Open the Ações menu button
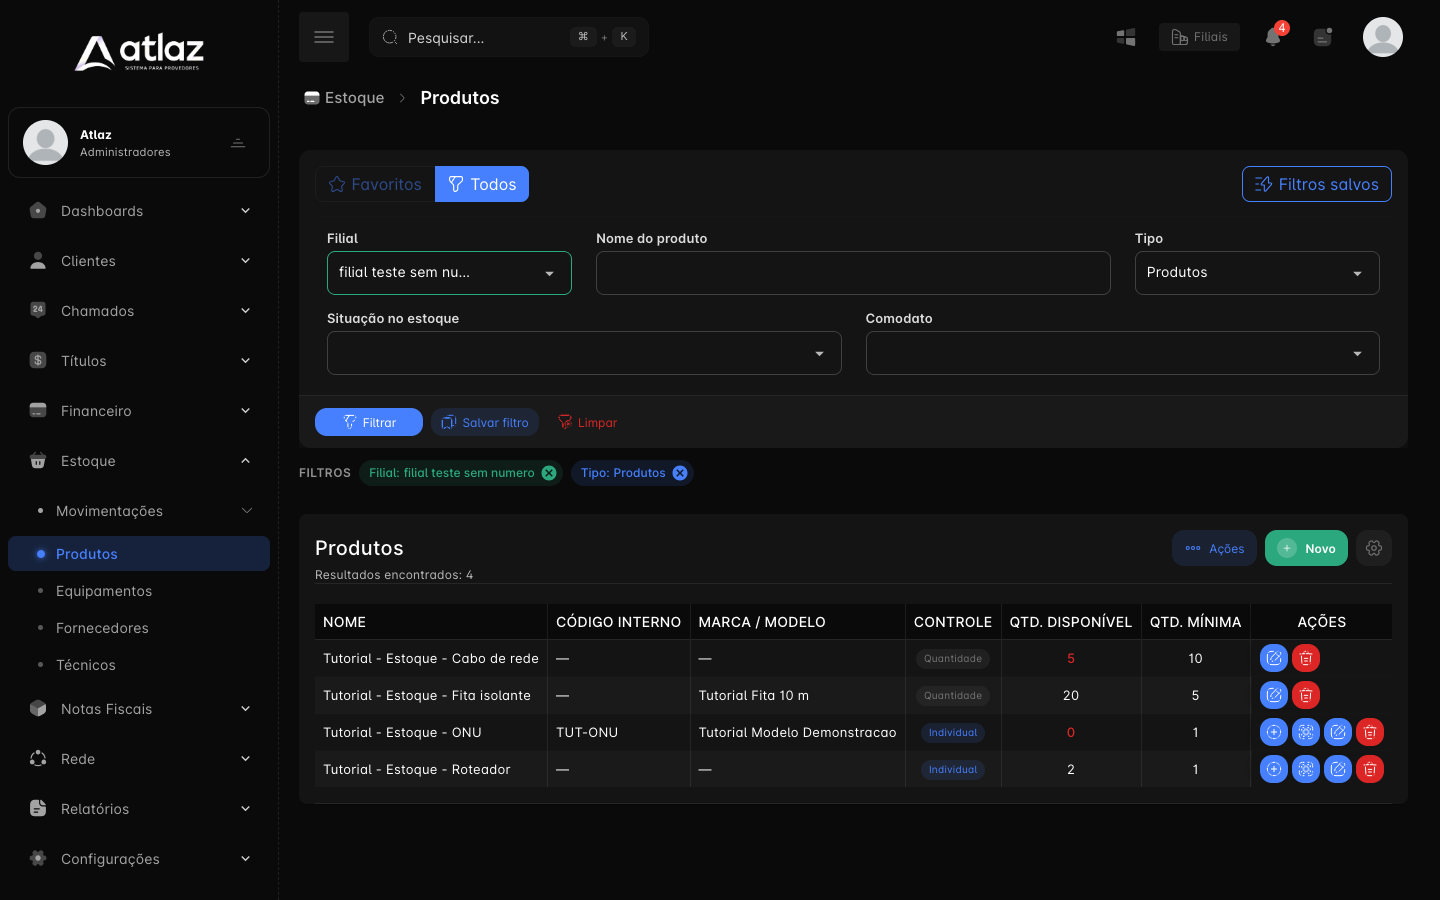 coord(1214,548)
